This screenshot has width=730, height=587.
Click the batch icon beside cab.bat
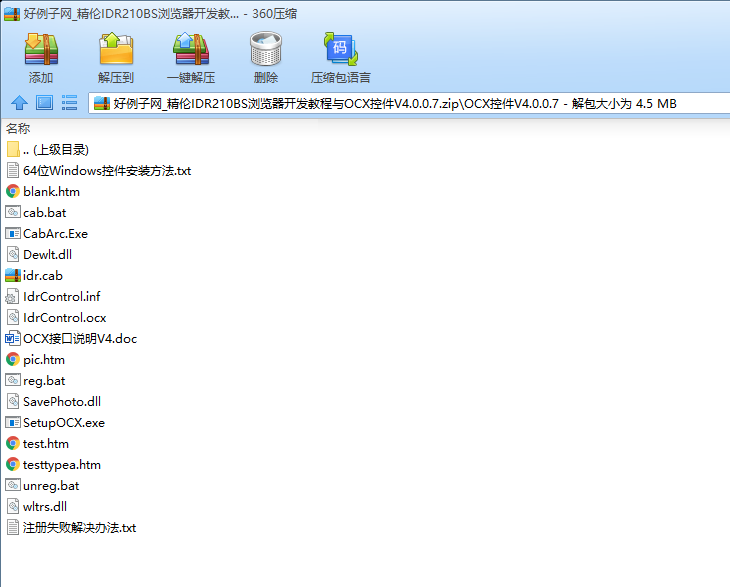(x=13, y=213)
